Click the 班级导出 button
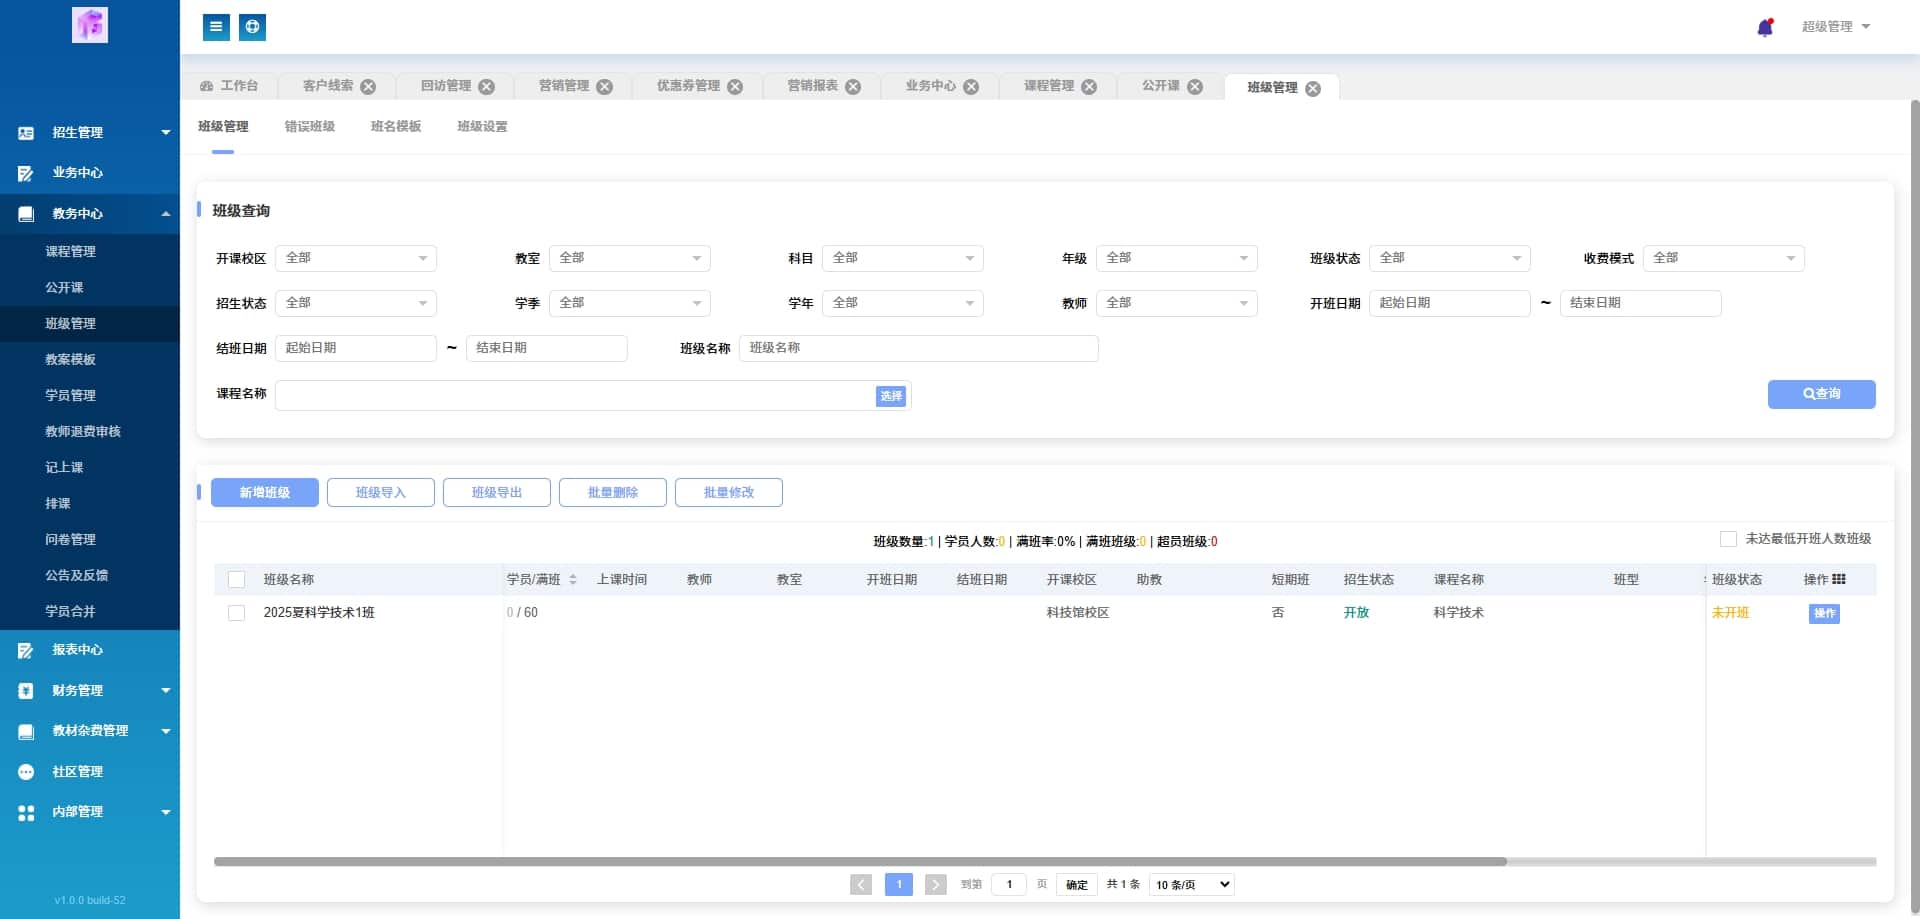Image resolution: width=1920 pixels, height=919 pixels. pyautogui.click(x=497, y=493)
